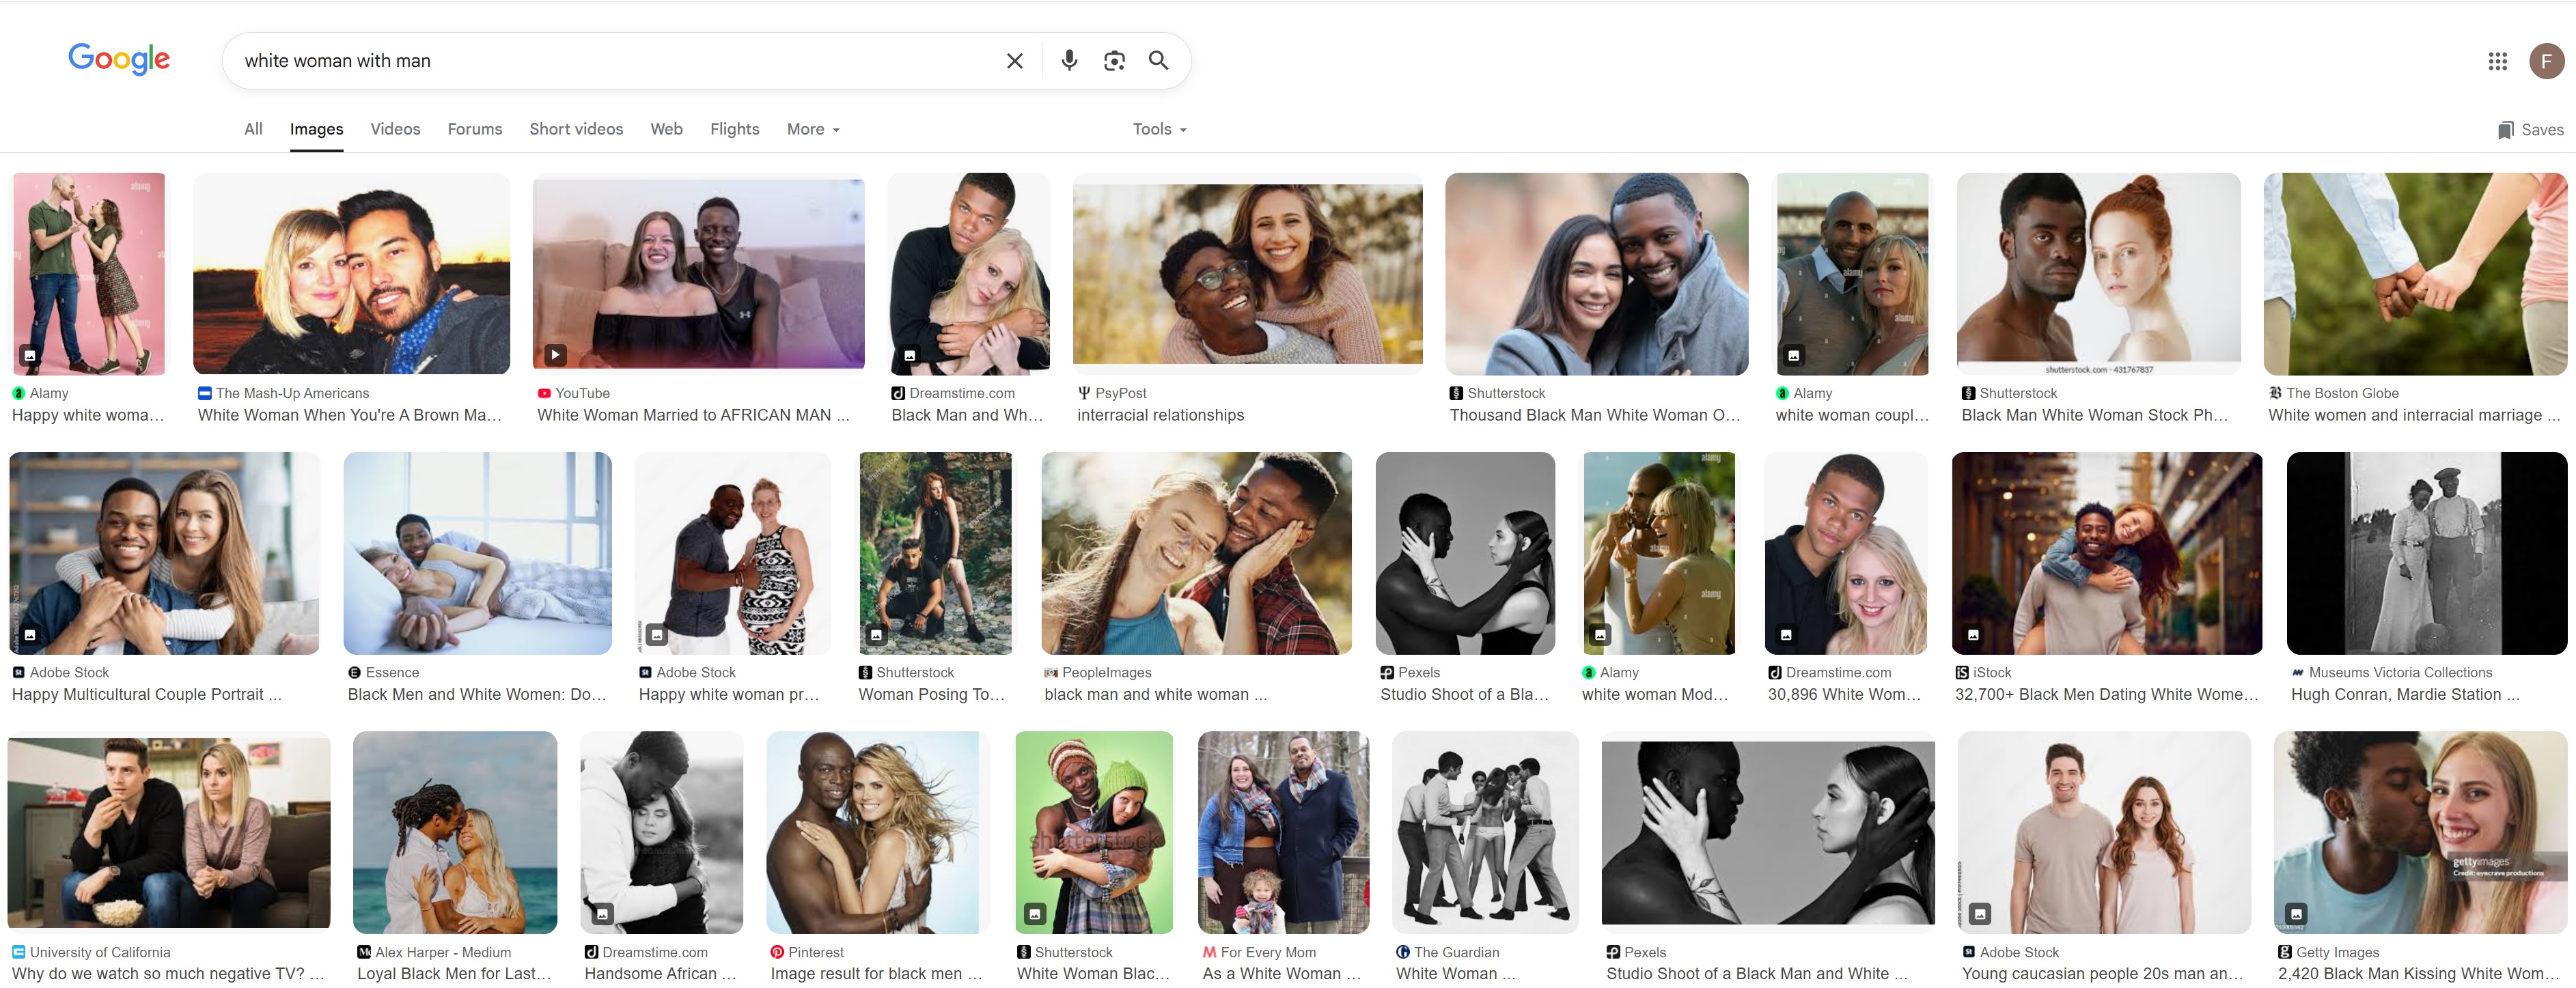Image resolution: width=2576 pixels, height=988 pixels.
Task: Click the licensable badge on 'Happy Multicultural Couple' image
Action: 30,634
